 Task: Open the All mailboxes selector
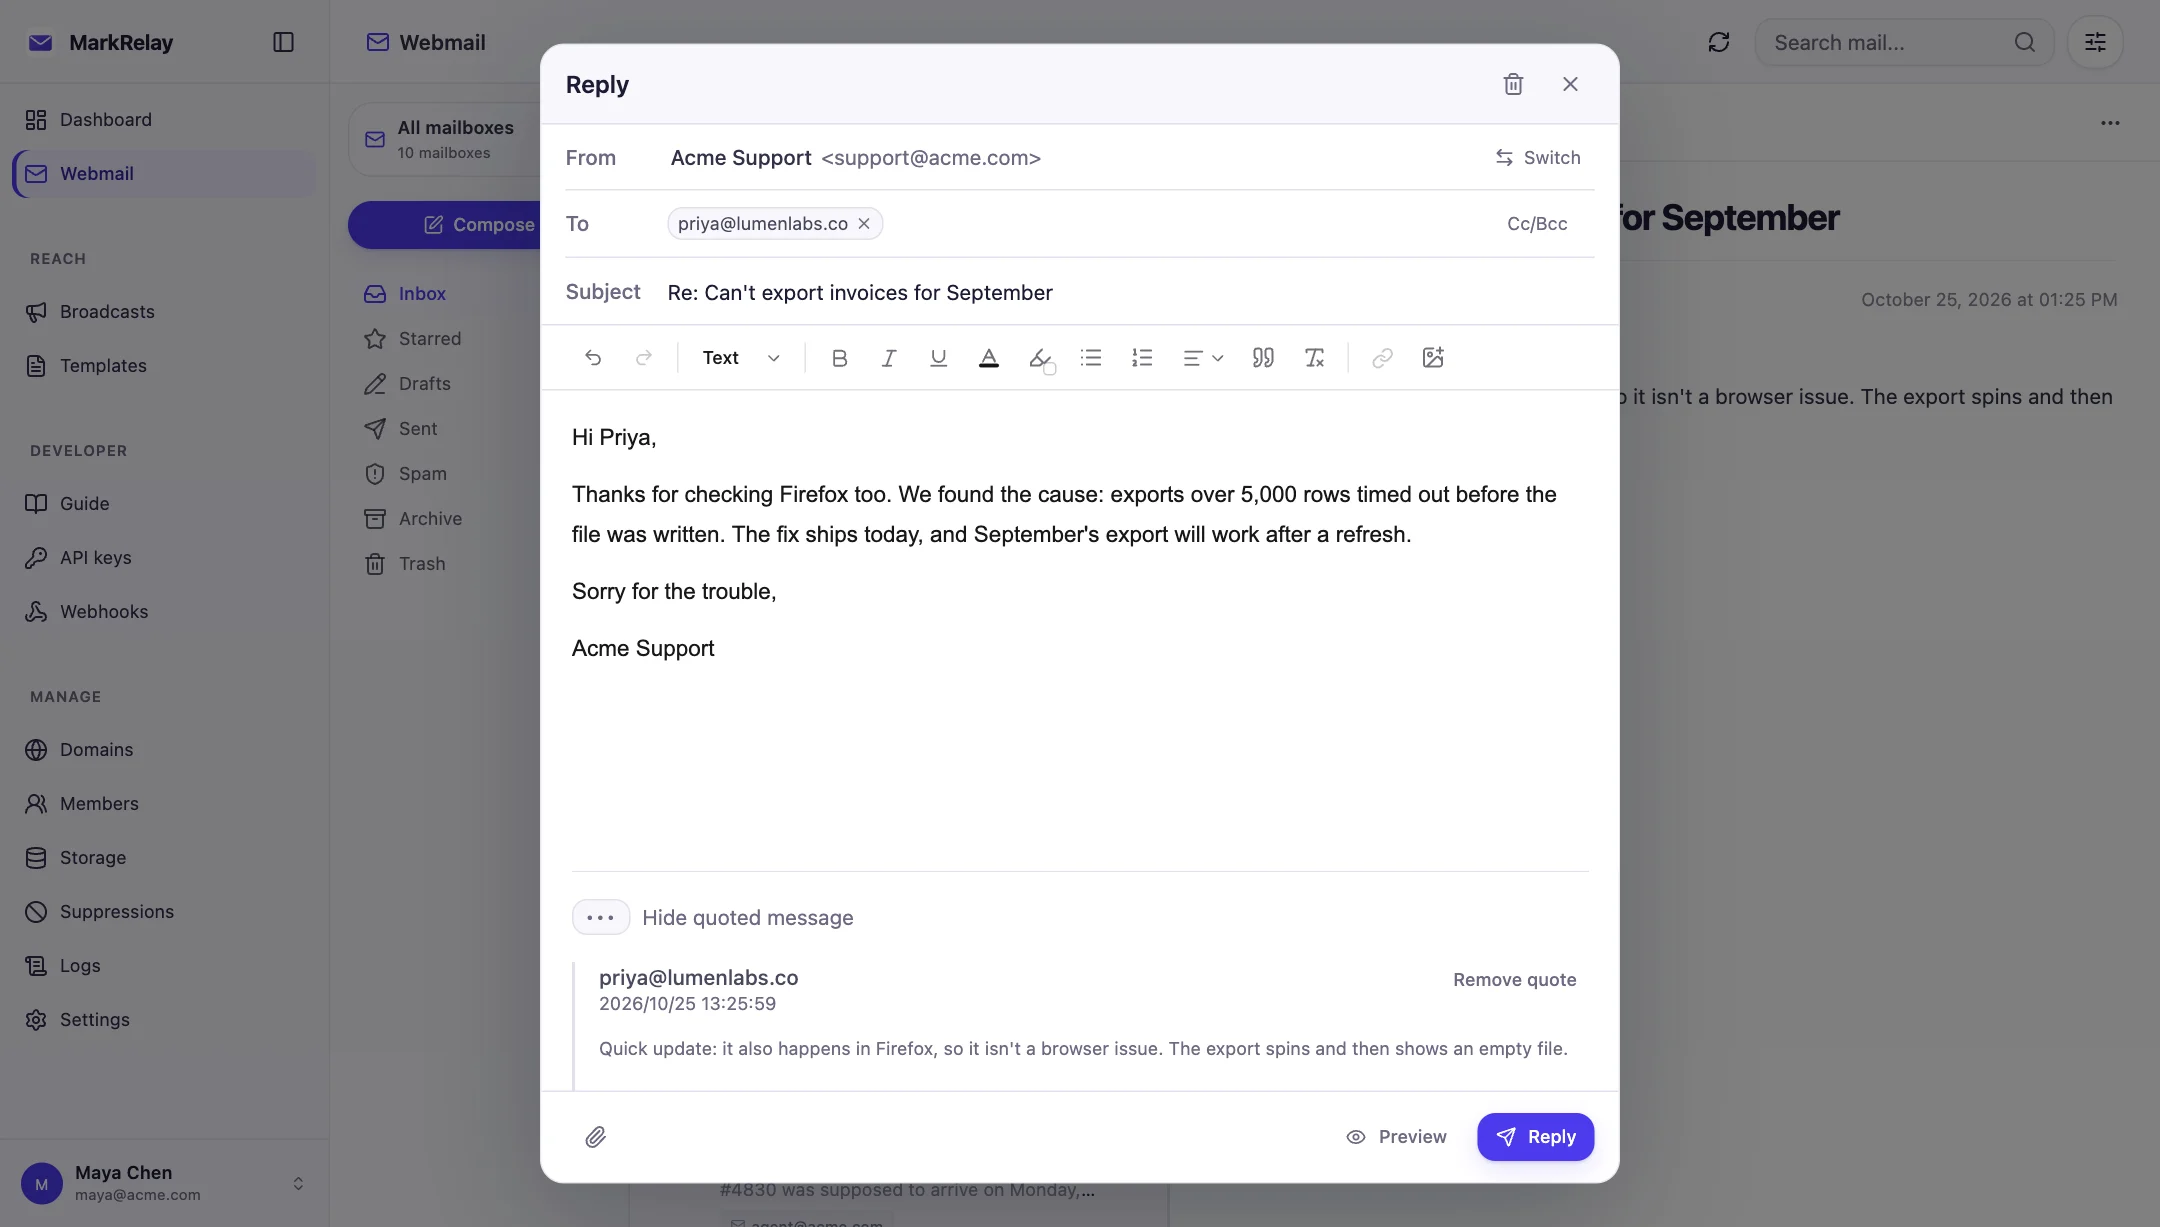pos(446,139)
